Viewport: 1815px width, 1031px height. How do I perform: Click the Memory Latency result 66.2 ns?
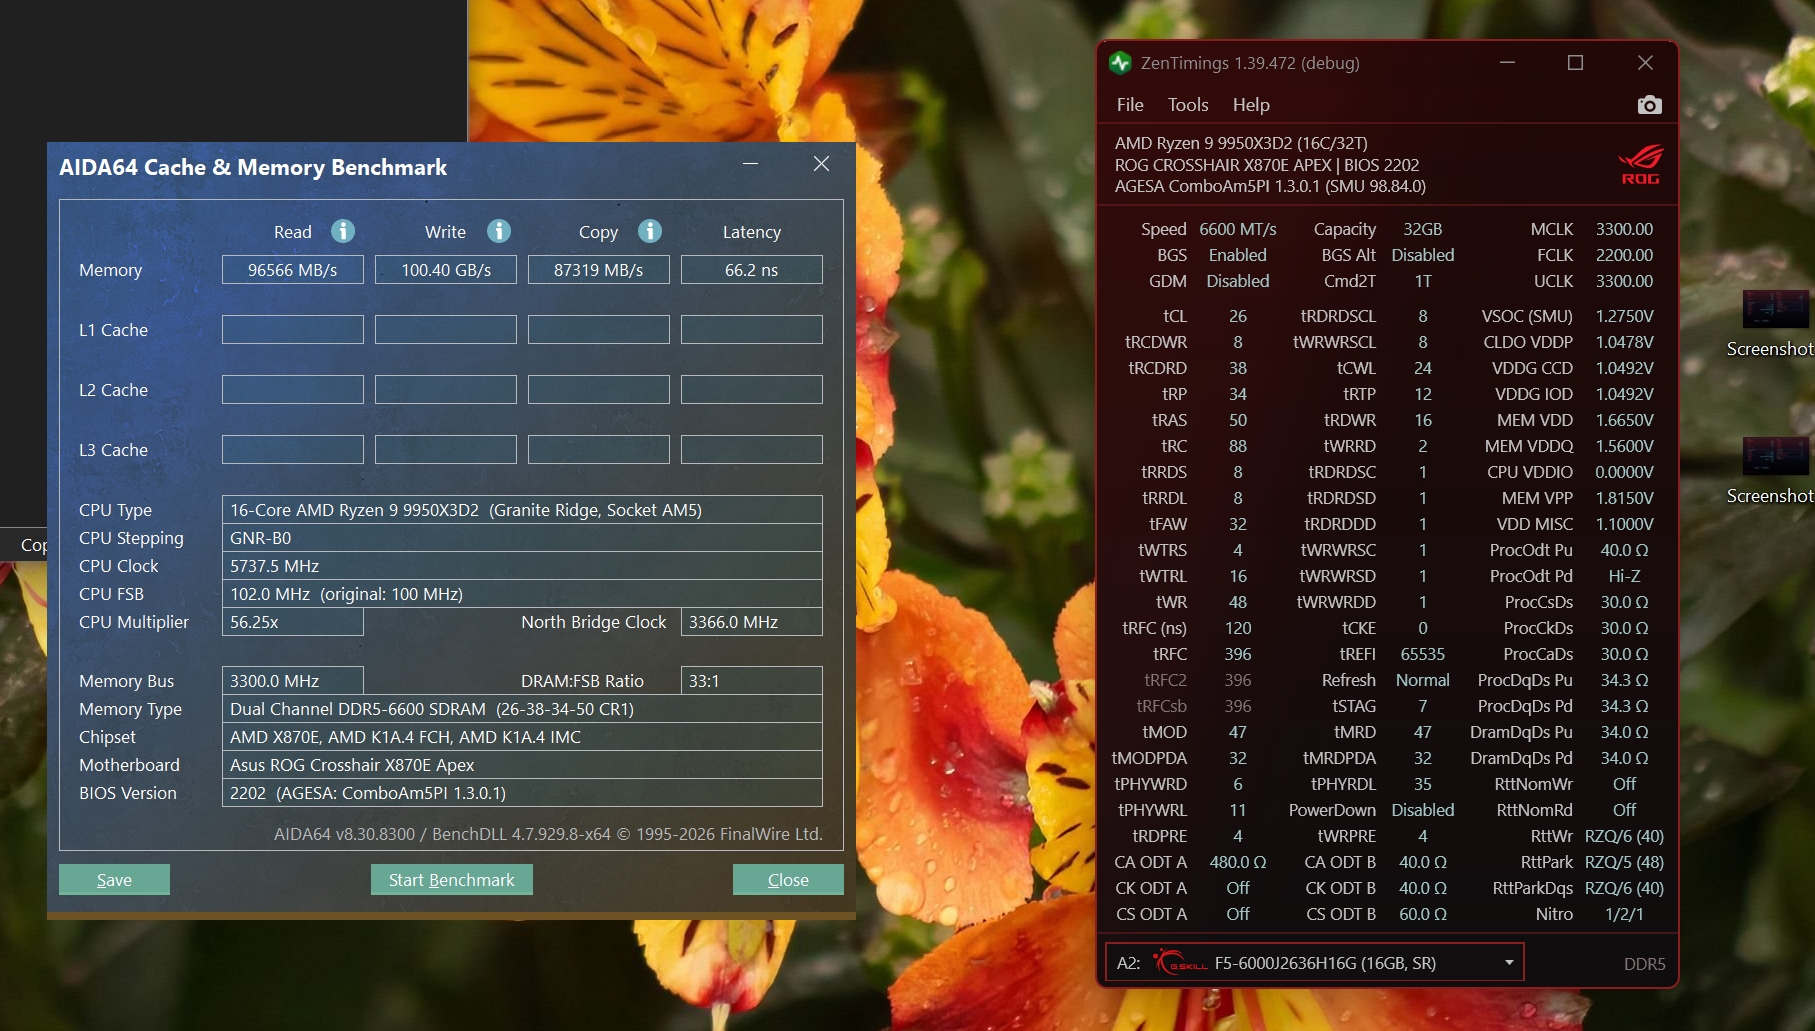(752, 270)
